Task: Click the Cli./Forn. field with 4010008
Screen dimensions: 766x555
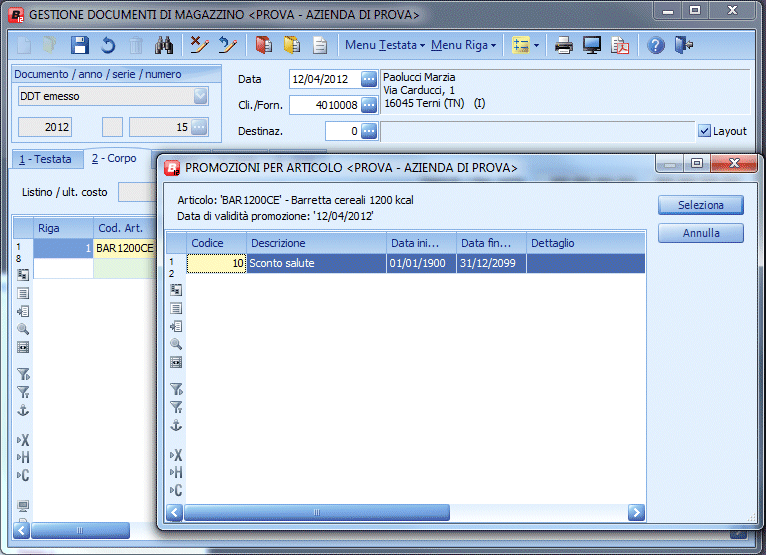Action: point(325,105)
